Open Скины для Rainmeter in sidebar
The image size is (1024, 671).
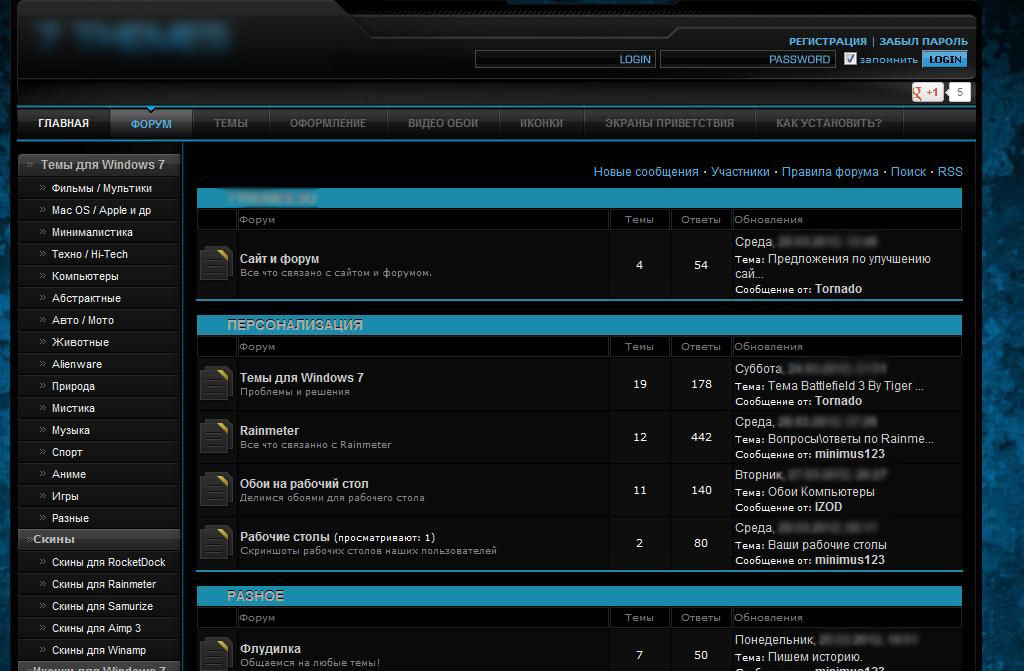tap(104, 585)
